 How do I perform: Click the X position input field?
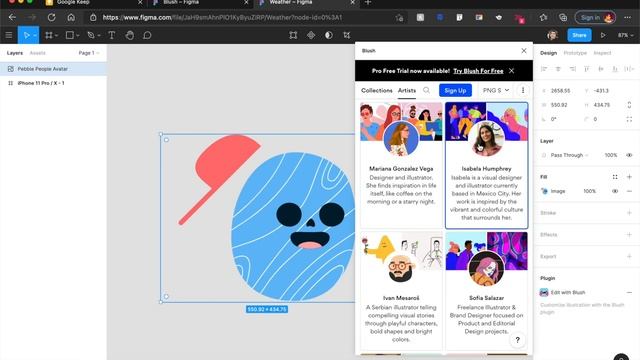pyautogui.click(x=560, y=91)
